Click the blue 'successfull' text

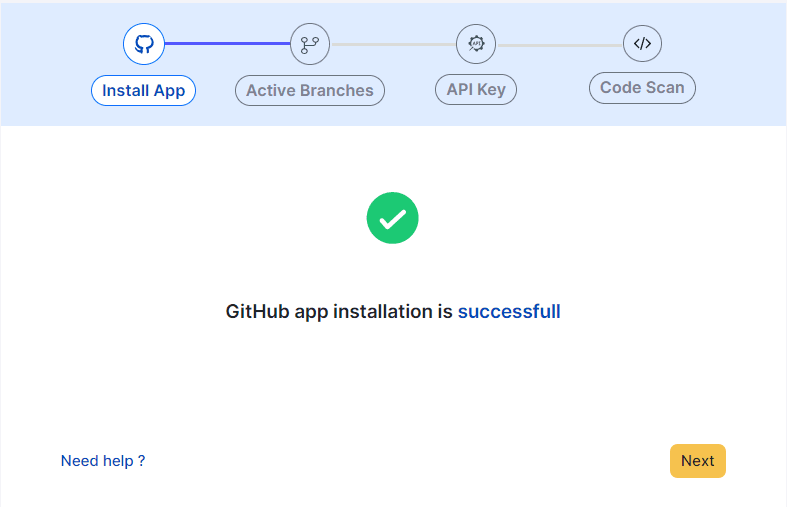(x=509, y=312)
